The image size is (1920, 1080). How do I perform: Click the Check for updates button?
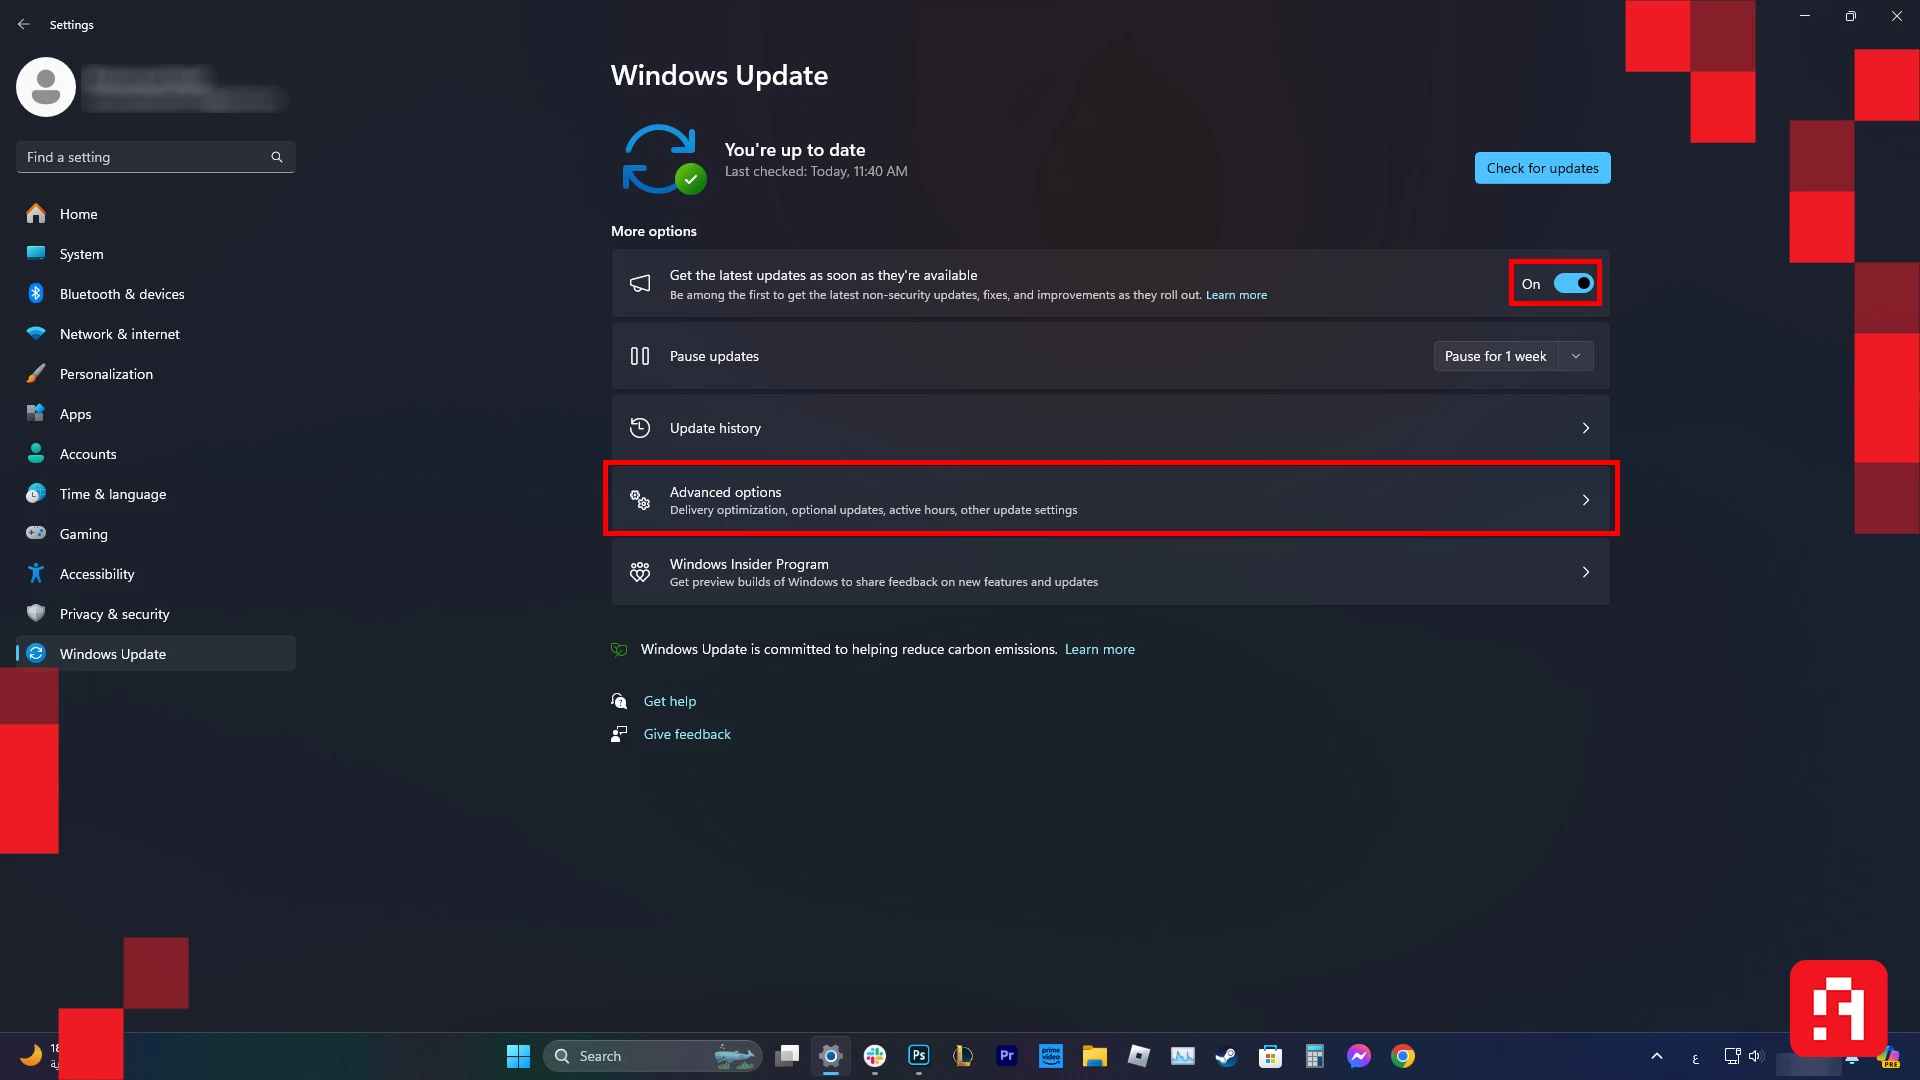(x=1542, y=168)
